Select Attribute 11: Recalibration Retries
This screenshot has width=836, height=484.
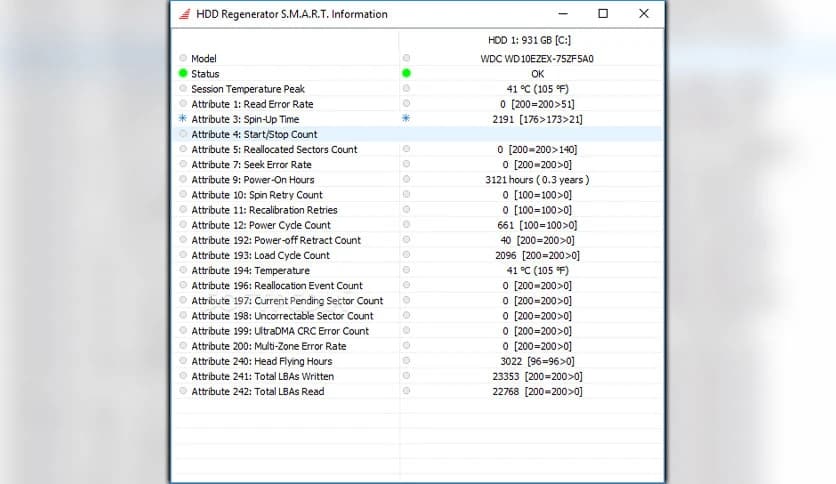coord(264,210)
